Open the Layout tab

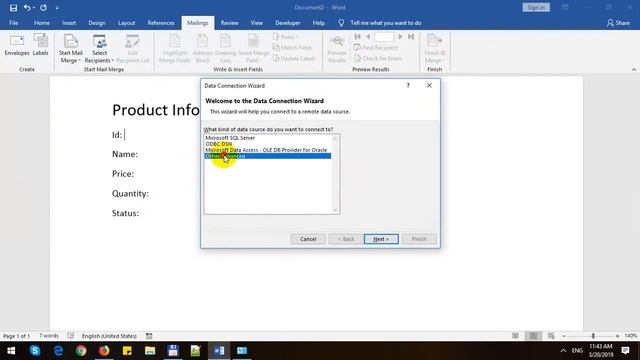click(x=127, y=23)
